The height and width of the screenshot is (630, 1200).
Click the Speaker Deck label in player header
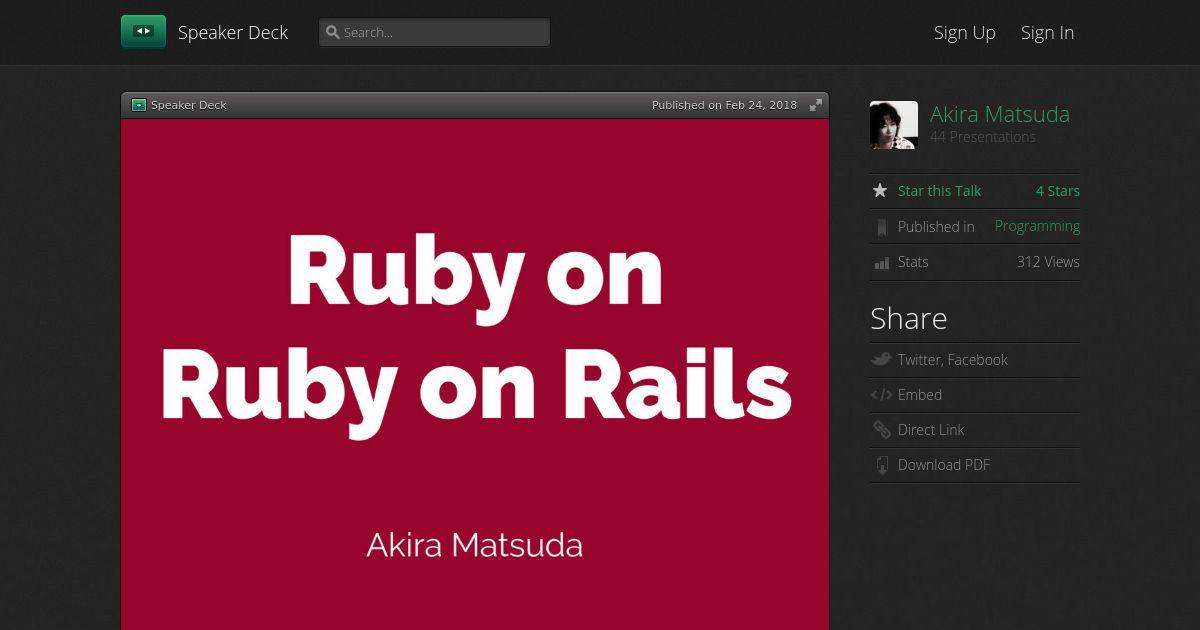[189, 105]
